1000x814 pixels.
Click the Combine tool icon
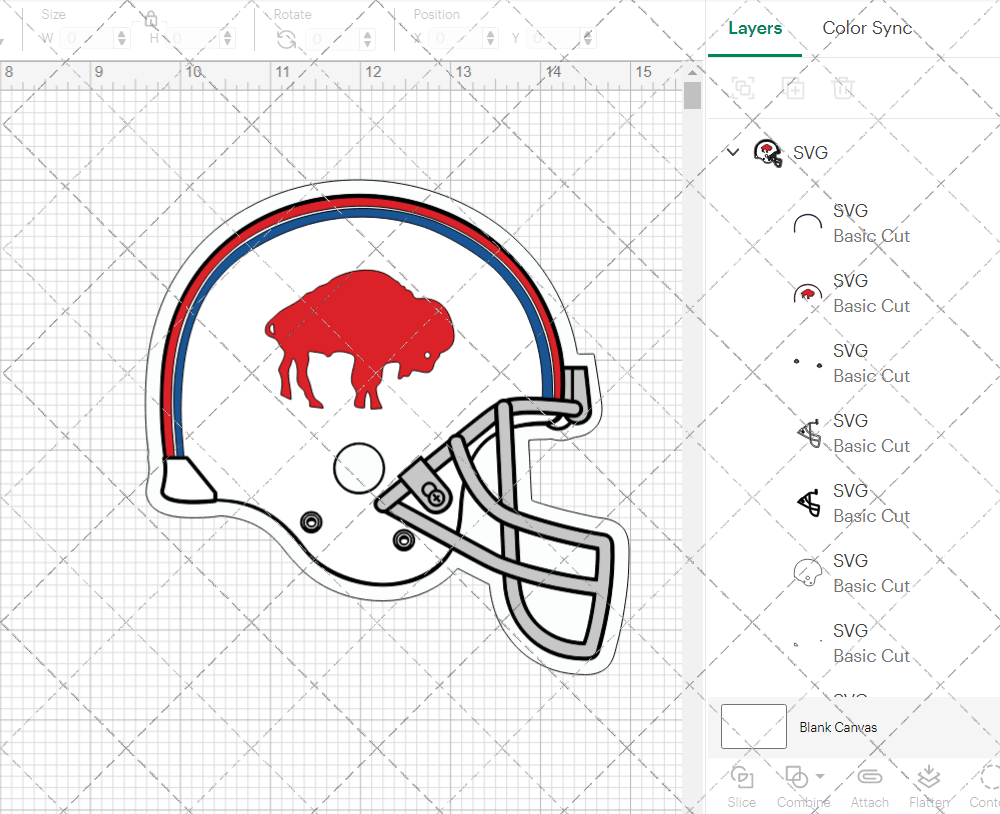(797, 777)
